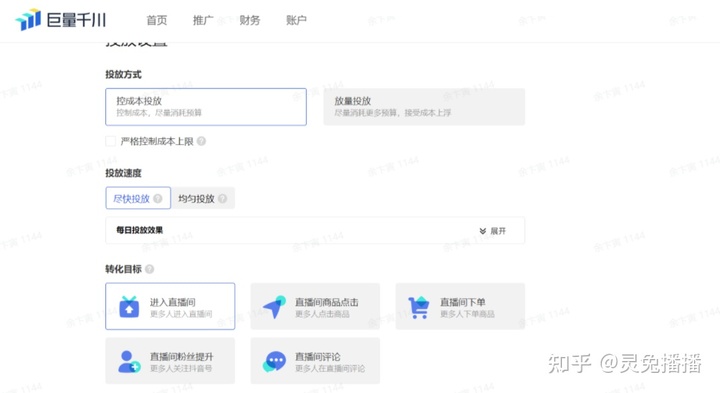Click the 投放速度 heading
The width and height of the screenshot is (720, 393).
[124, 173]
